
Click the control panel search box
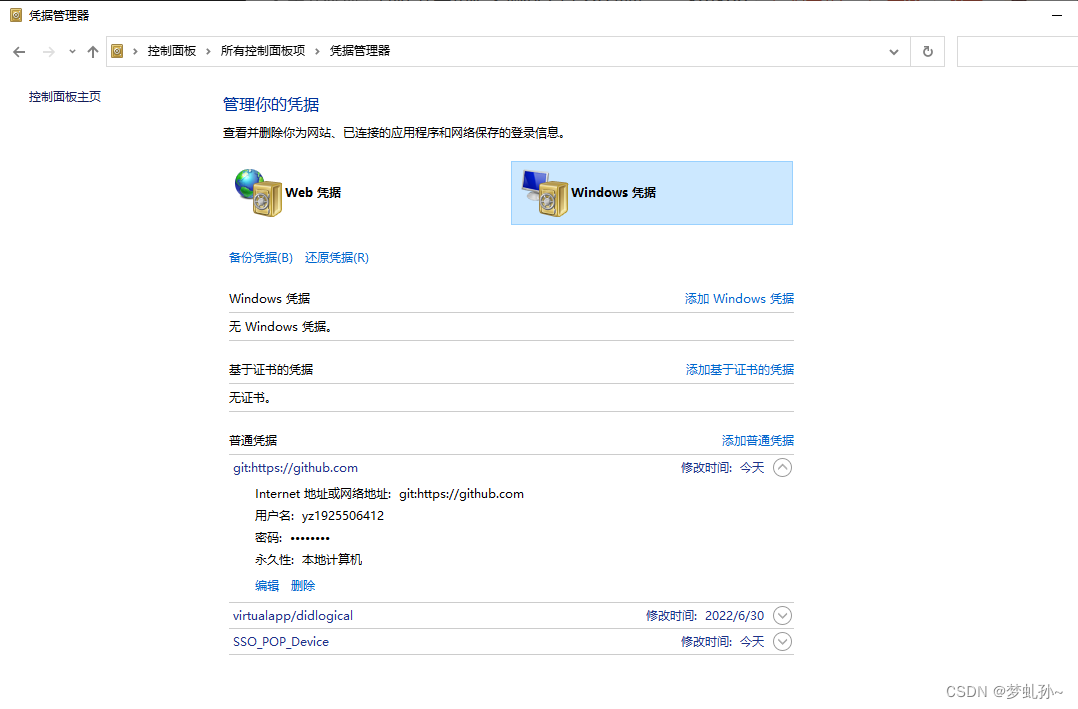pos(1018,52)
